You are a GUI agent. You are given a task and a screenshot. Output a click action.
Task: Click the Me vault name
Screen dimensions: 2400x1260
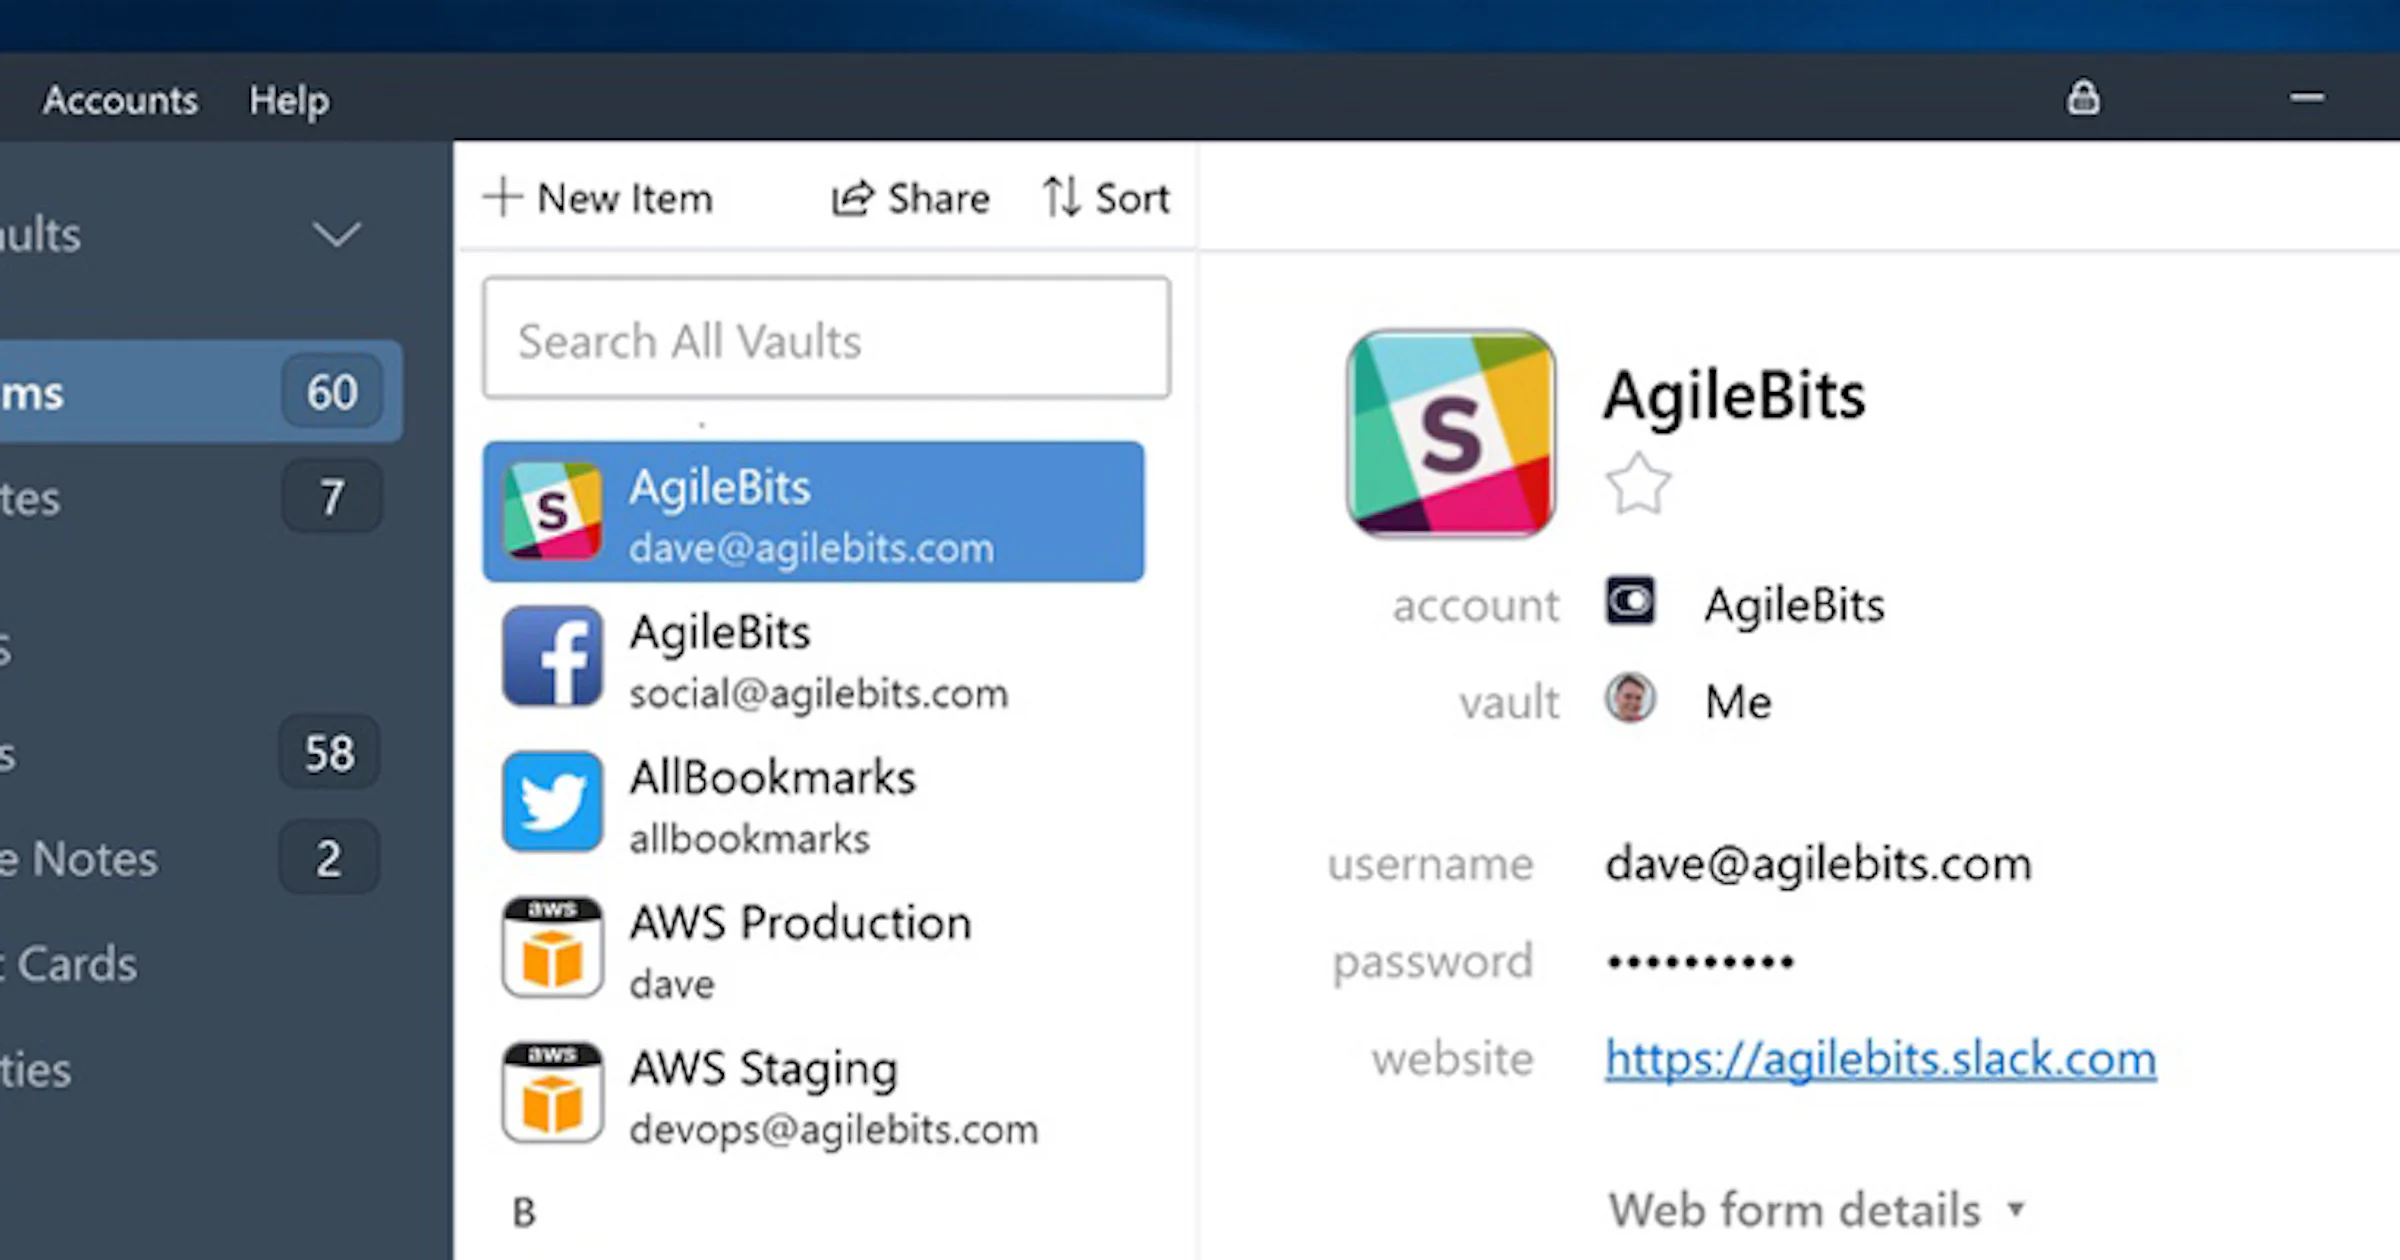(1738, 701)
